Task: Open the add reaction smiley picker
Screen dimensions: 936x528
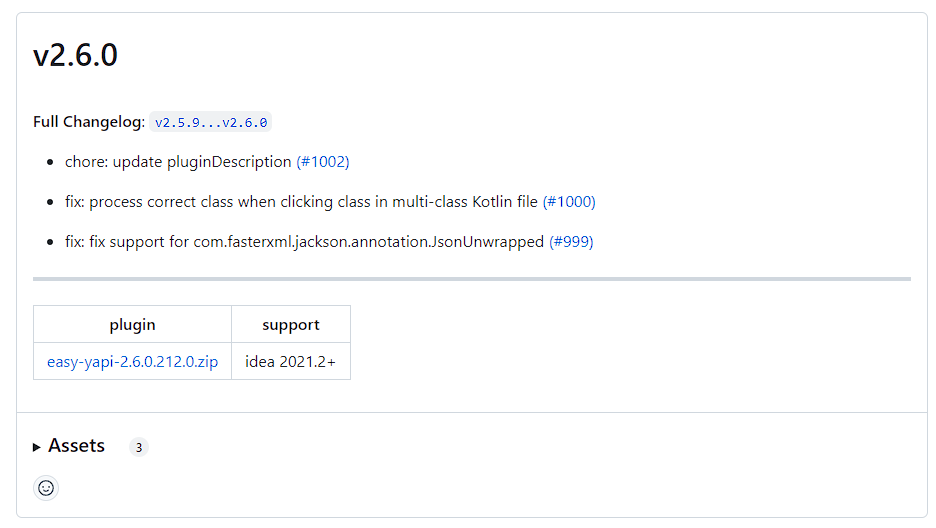Action: pos(46,488)
